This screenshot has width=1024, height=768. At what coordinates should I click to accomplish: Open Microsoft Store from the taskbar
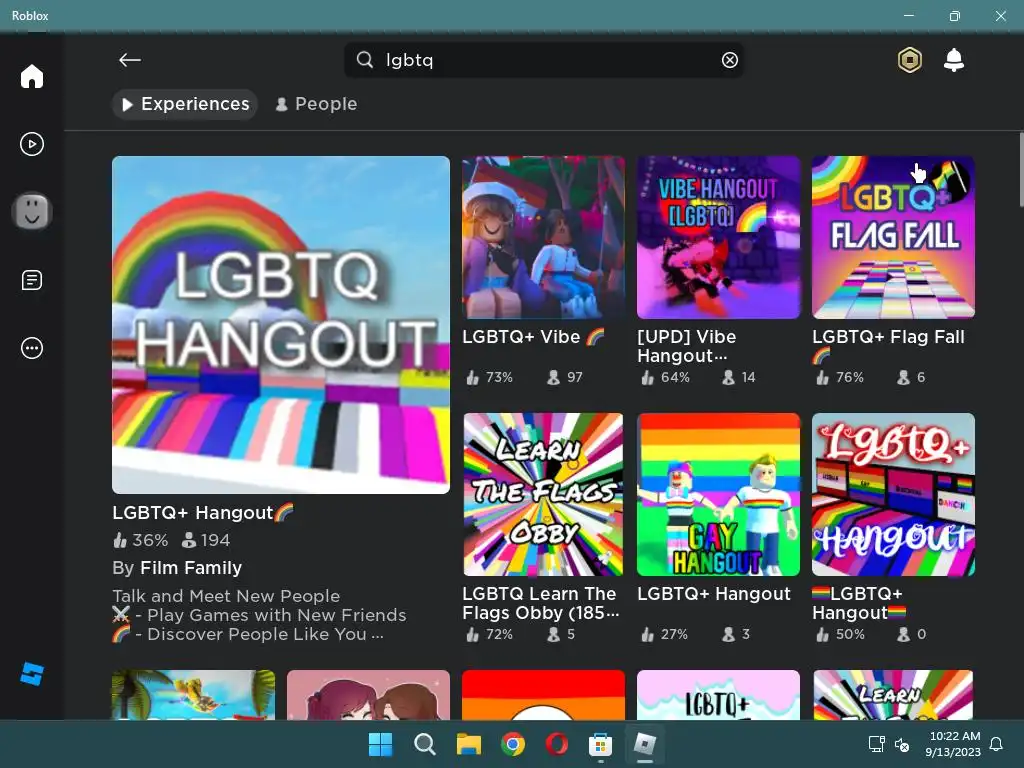[x=600, y=744]
